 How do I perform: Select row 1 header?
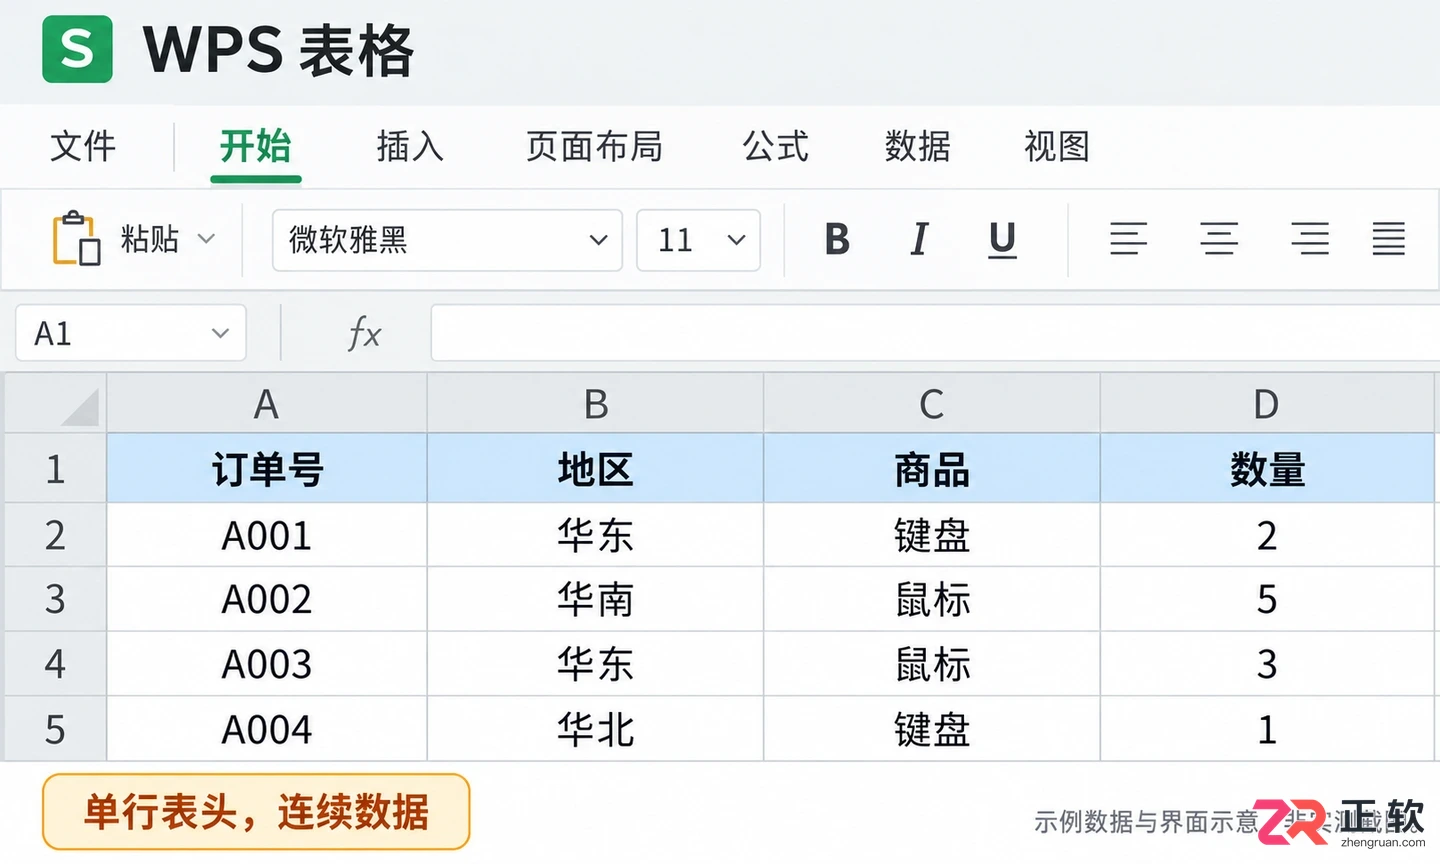(x=55, y=469)
